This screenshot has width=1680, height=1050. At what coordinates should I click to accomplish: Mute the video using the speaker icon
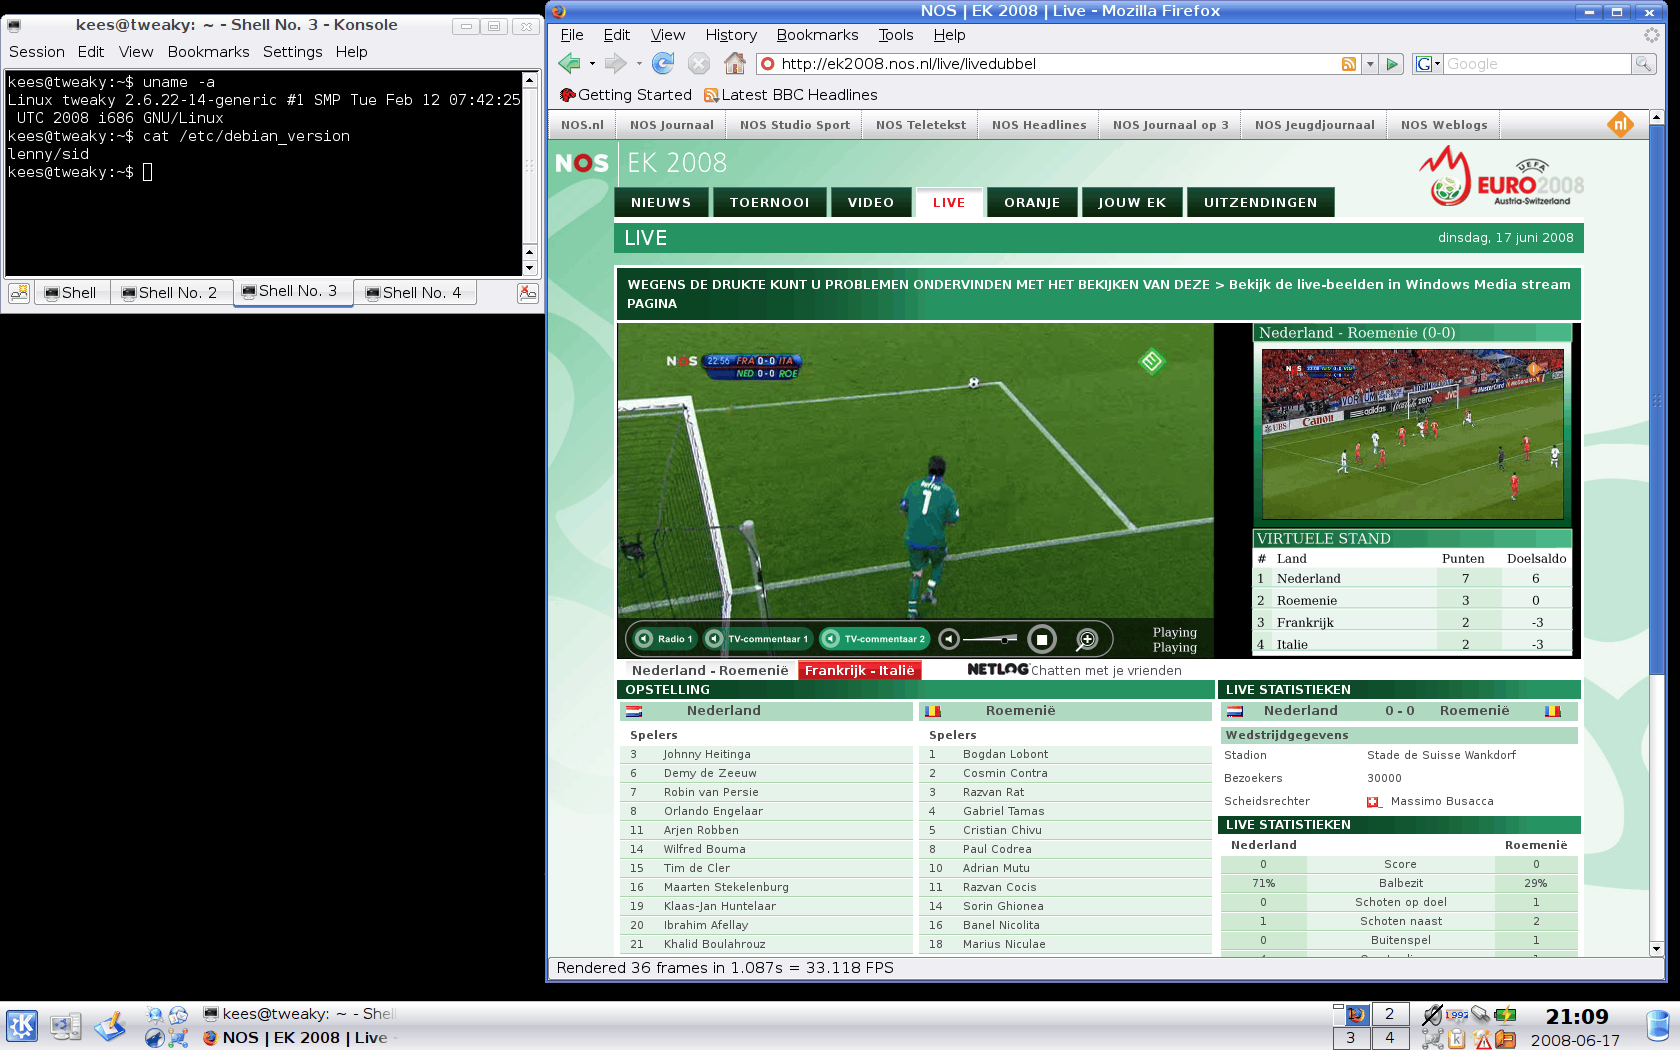point(950,639)
